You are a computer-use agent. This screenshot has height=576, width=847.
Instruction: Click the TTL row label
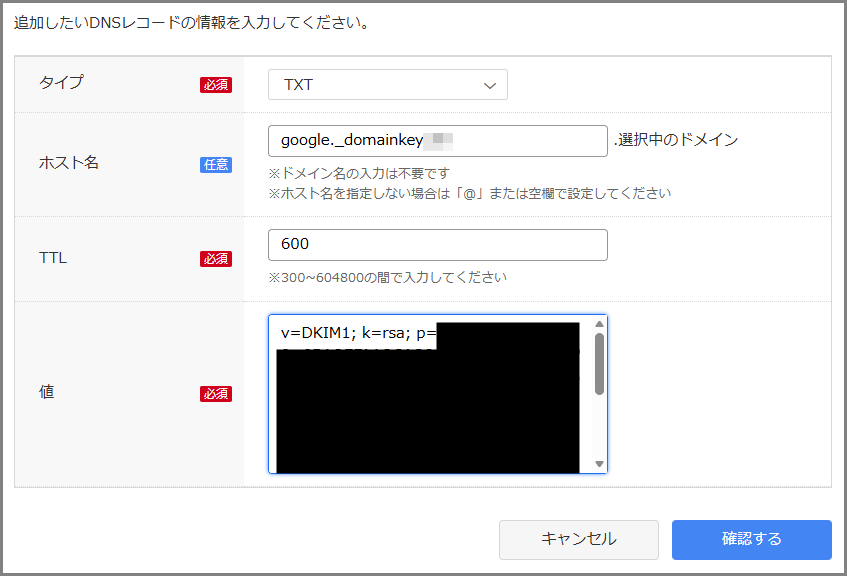(x=53, y=258)
